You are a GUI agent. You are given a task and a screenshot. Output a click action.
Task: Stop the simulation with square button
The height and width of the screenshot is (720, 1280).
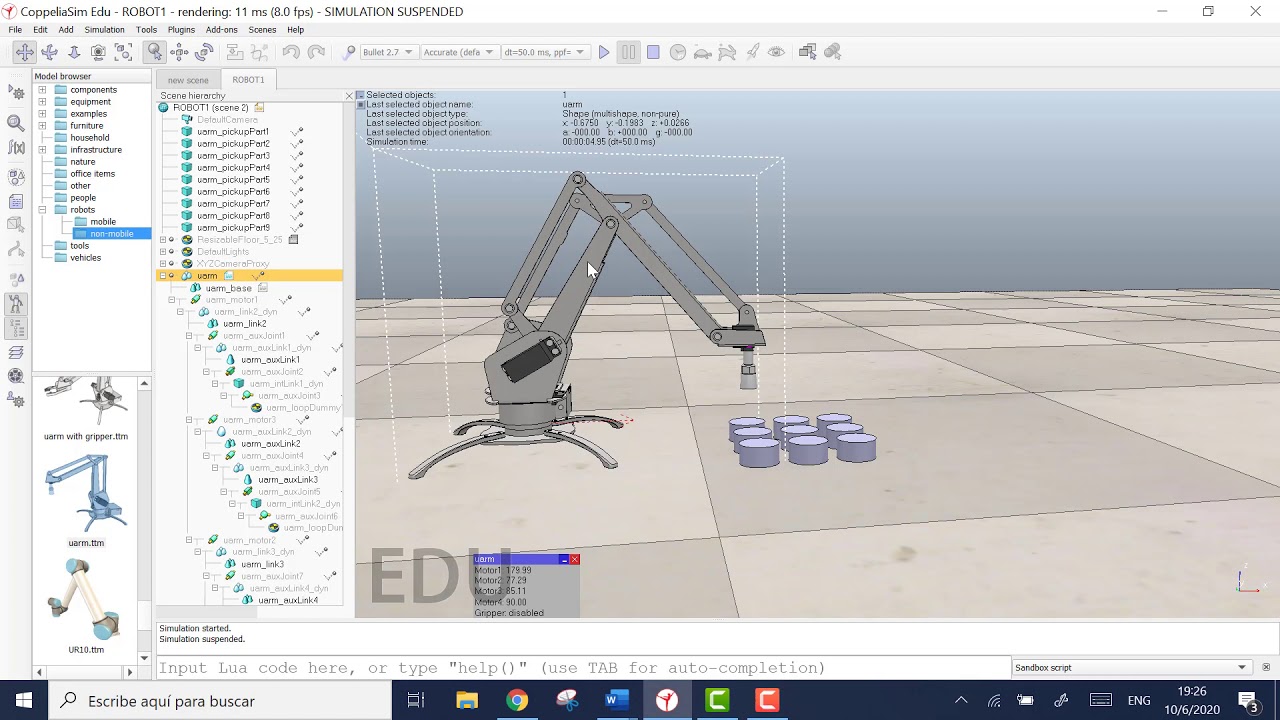tap(653, 52)
